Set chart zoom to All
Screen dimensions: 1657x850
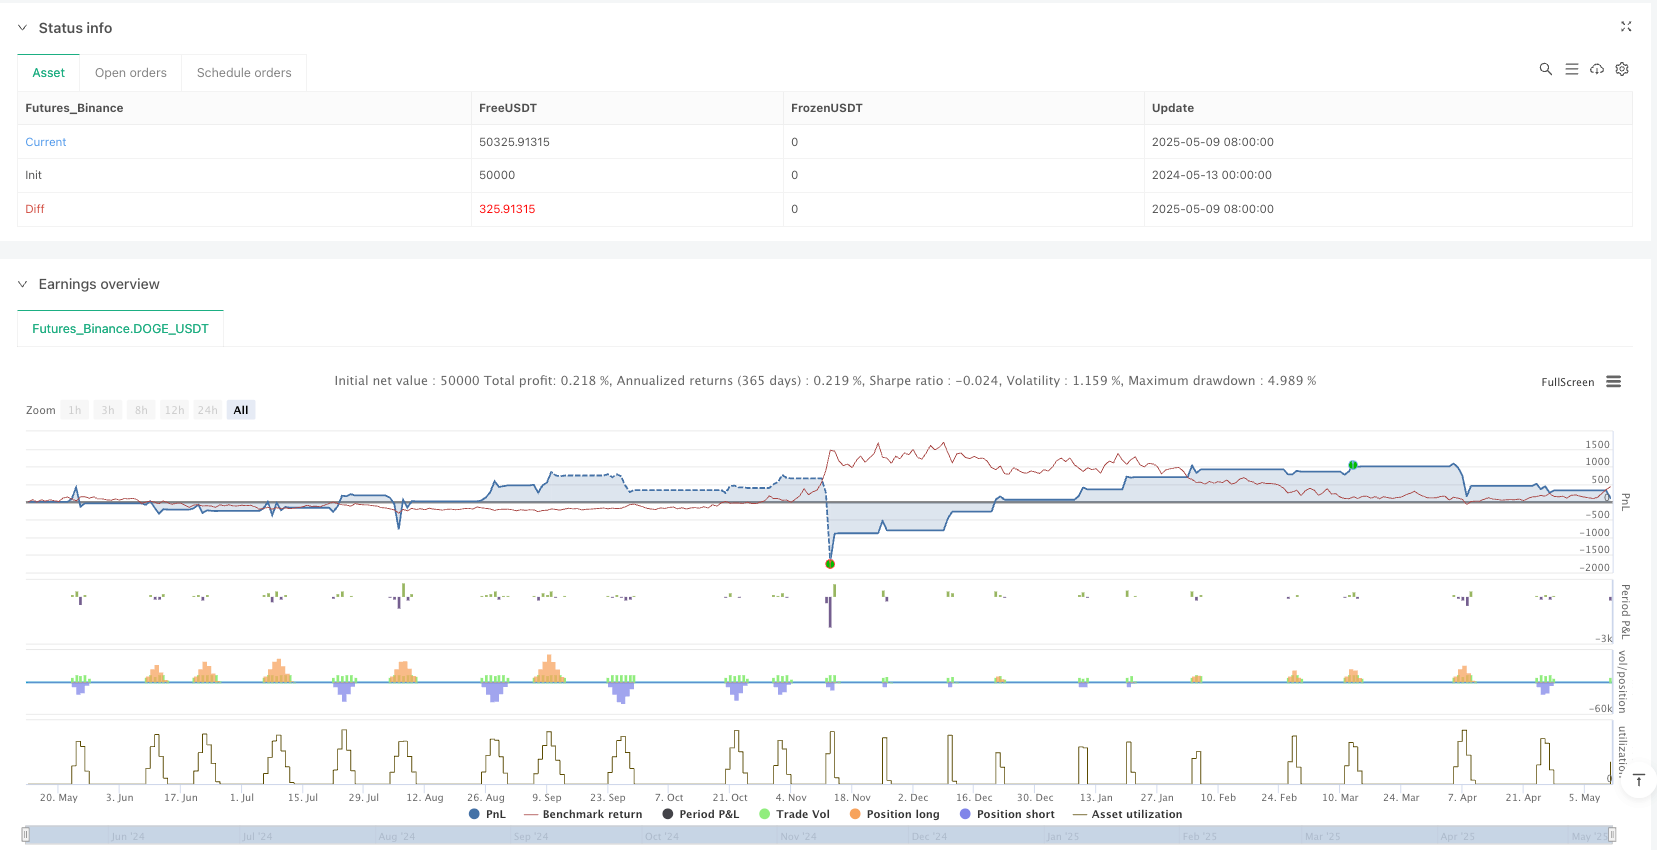click(x=241, y=410)
